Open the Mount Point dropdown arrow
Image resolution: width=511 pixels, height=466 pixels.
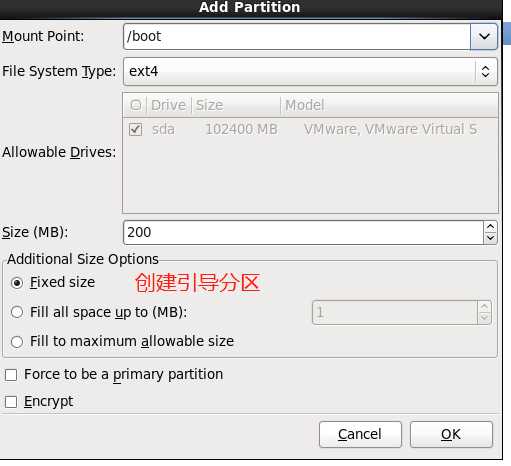484,36
